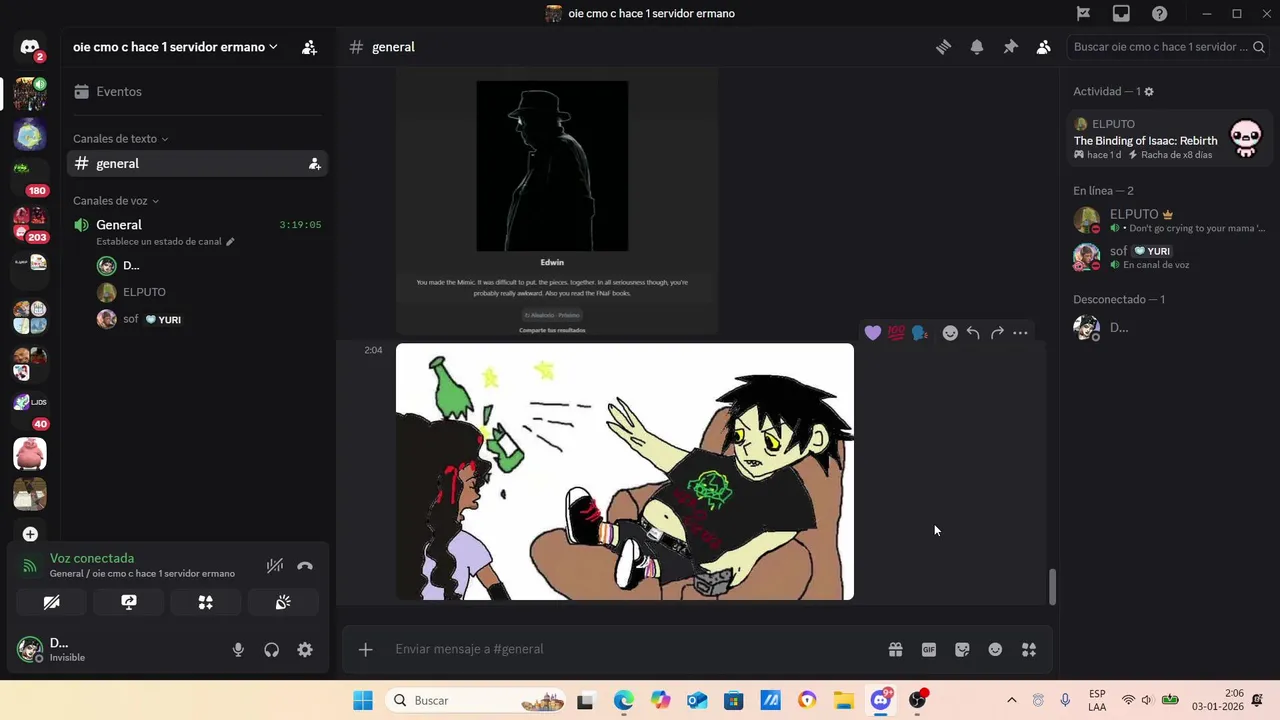
Task: Toggle the member list visibility
Action: tap(1044, 47)
